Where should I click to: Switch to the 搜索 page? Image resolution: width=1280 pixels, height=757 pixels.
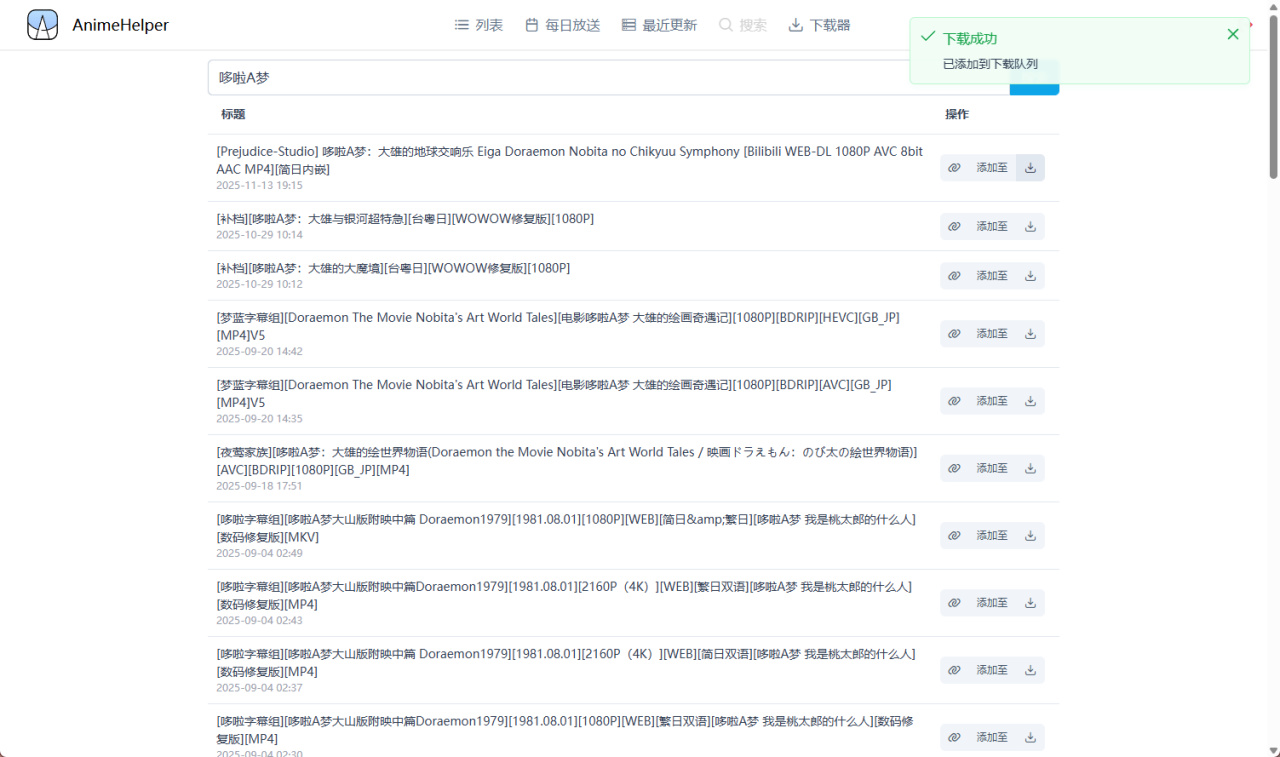pos(743,25)
